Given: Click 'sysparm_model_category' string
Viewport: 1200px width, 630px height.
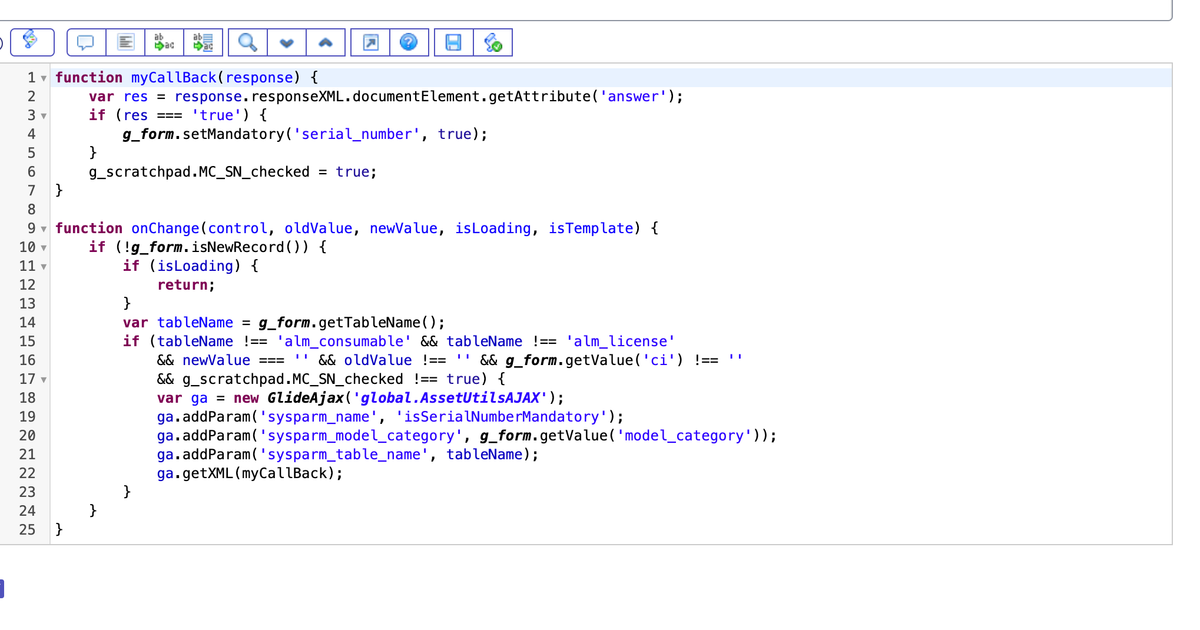Looking at the screenshot, I should tap(360, 436).
